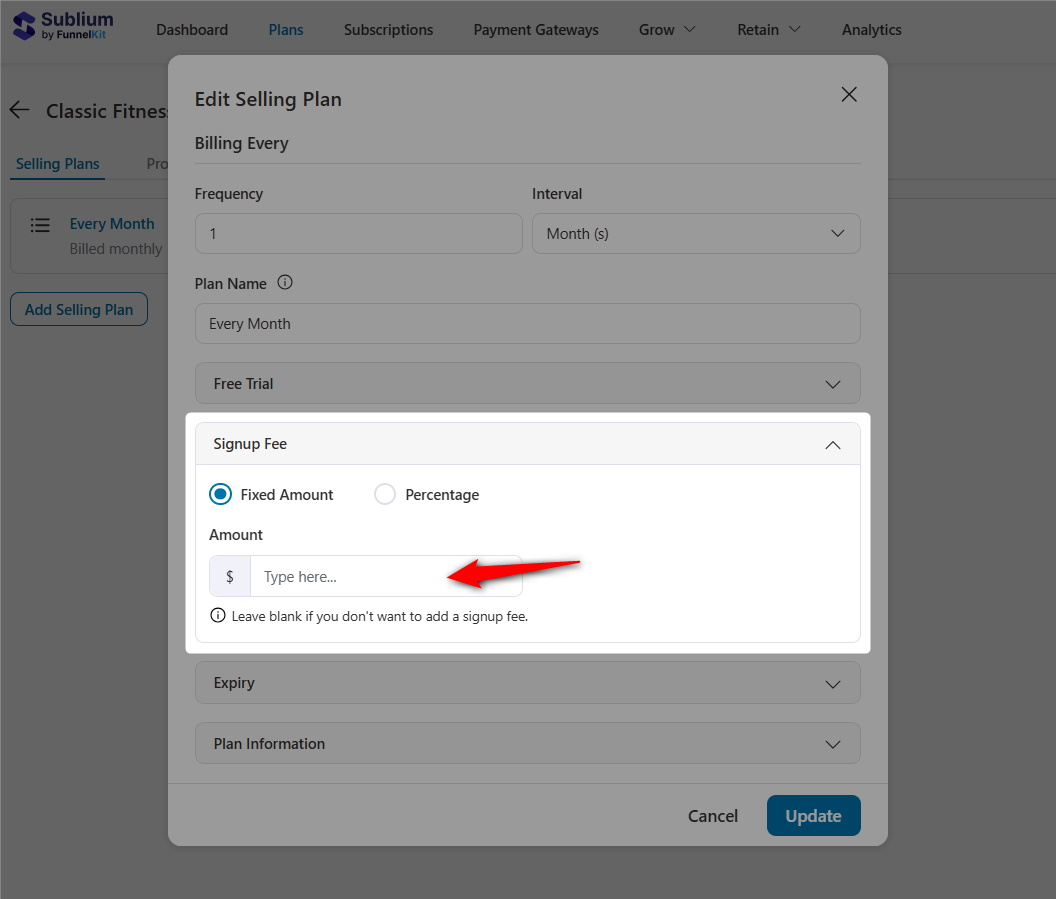Image resolution: width=1056 pixels, height=899 pixels.
Task: Collapse the Signup Fee section
Action: [832, 445]
